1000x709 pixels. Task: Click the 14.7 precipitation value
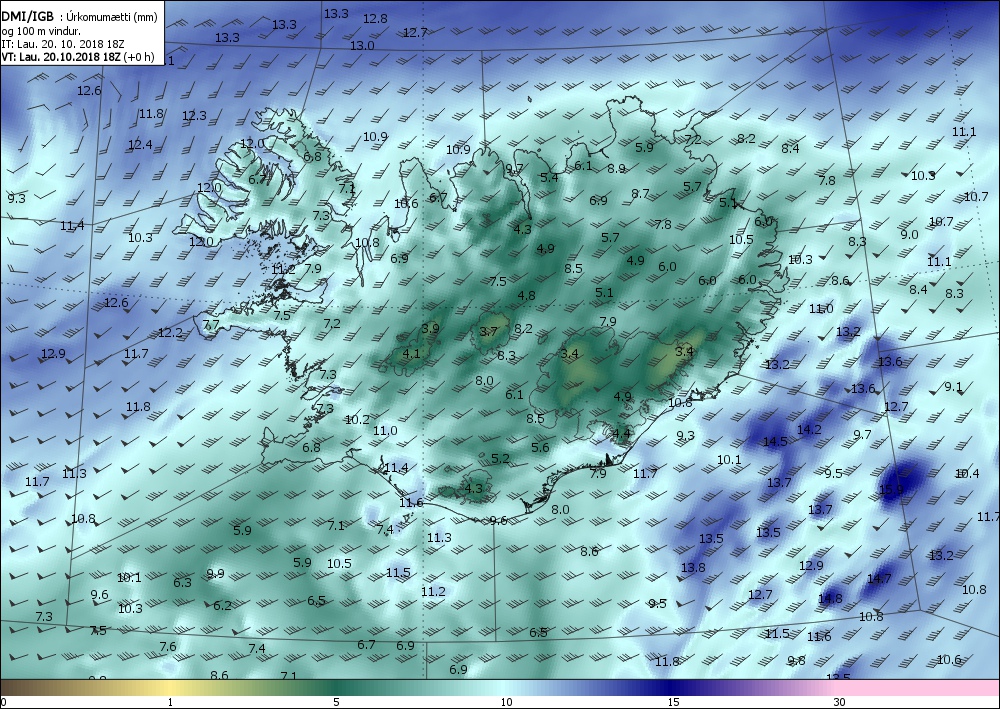pos(879,578)
